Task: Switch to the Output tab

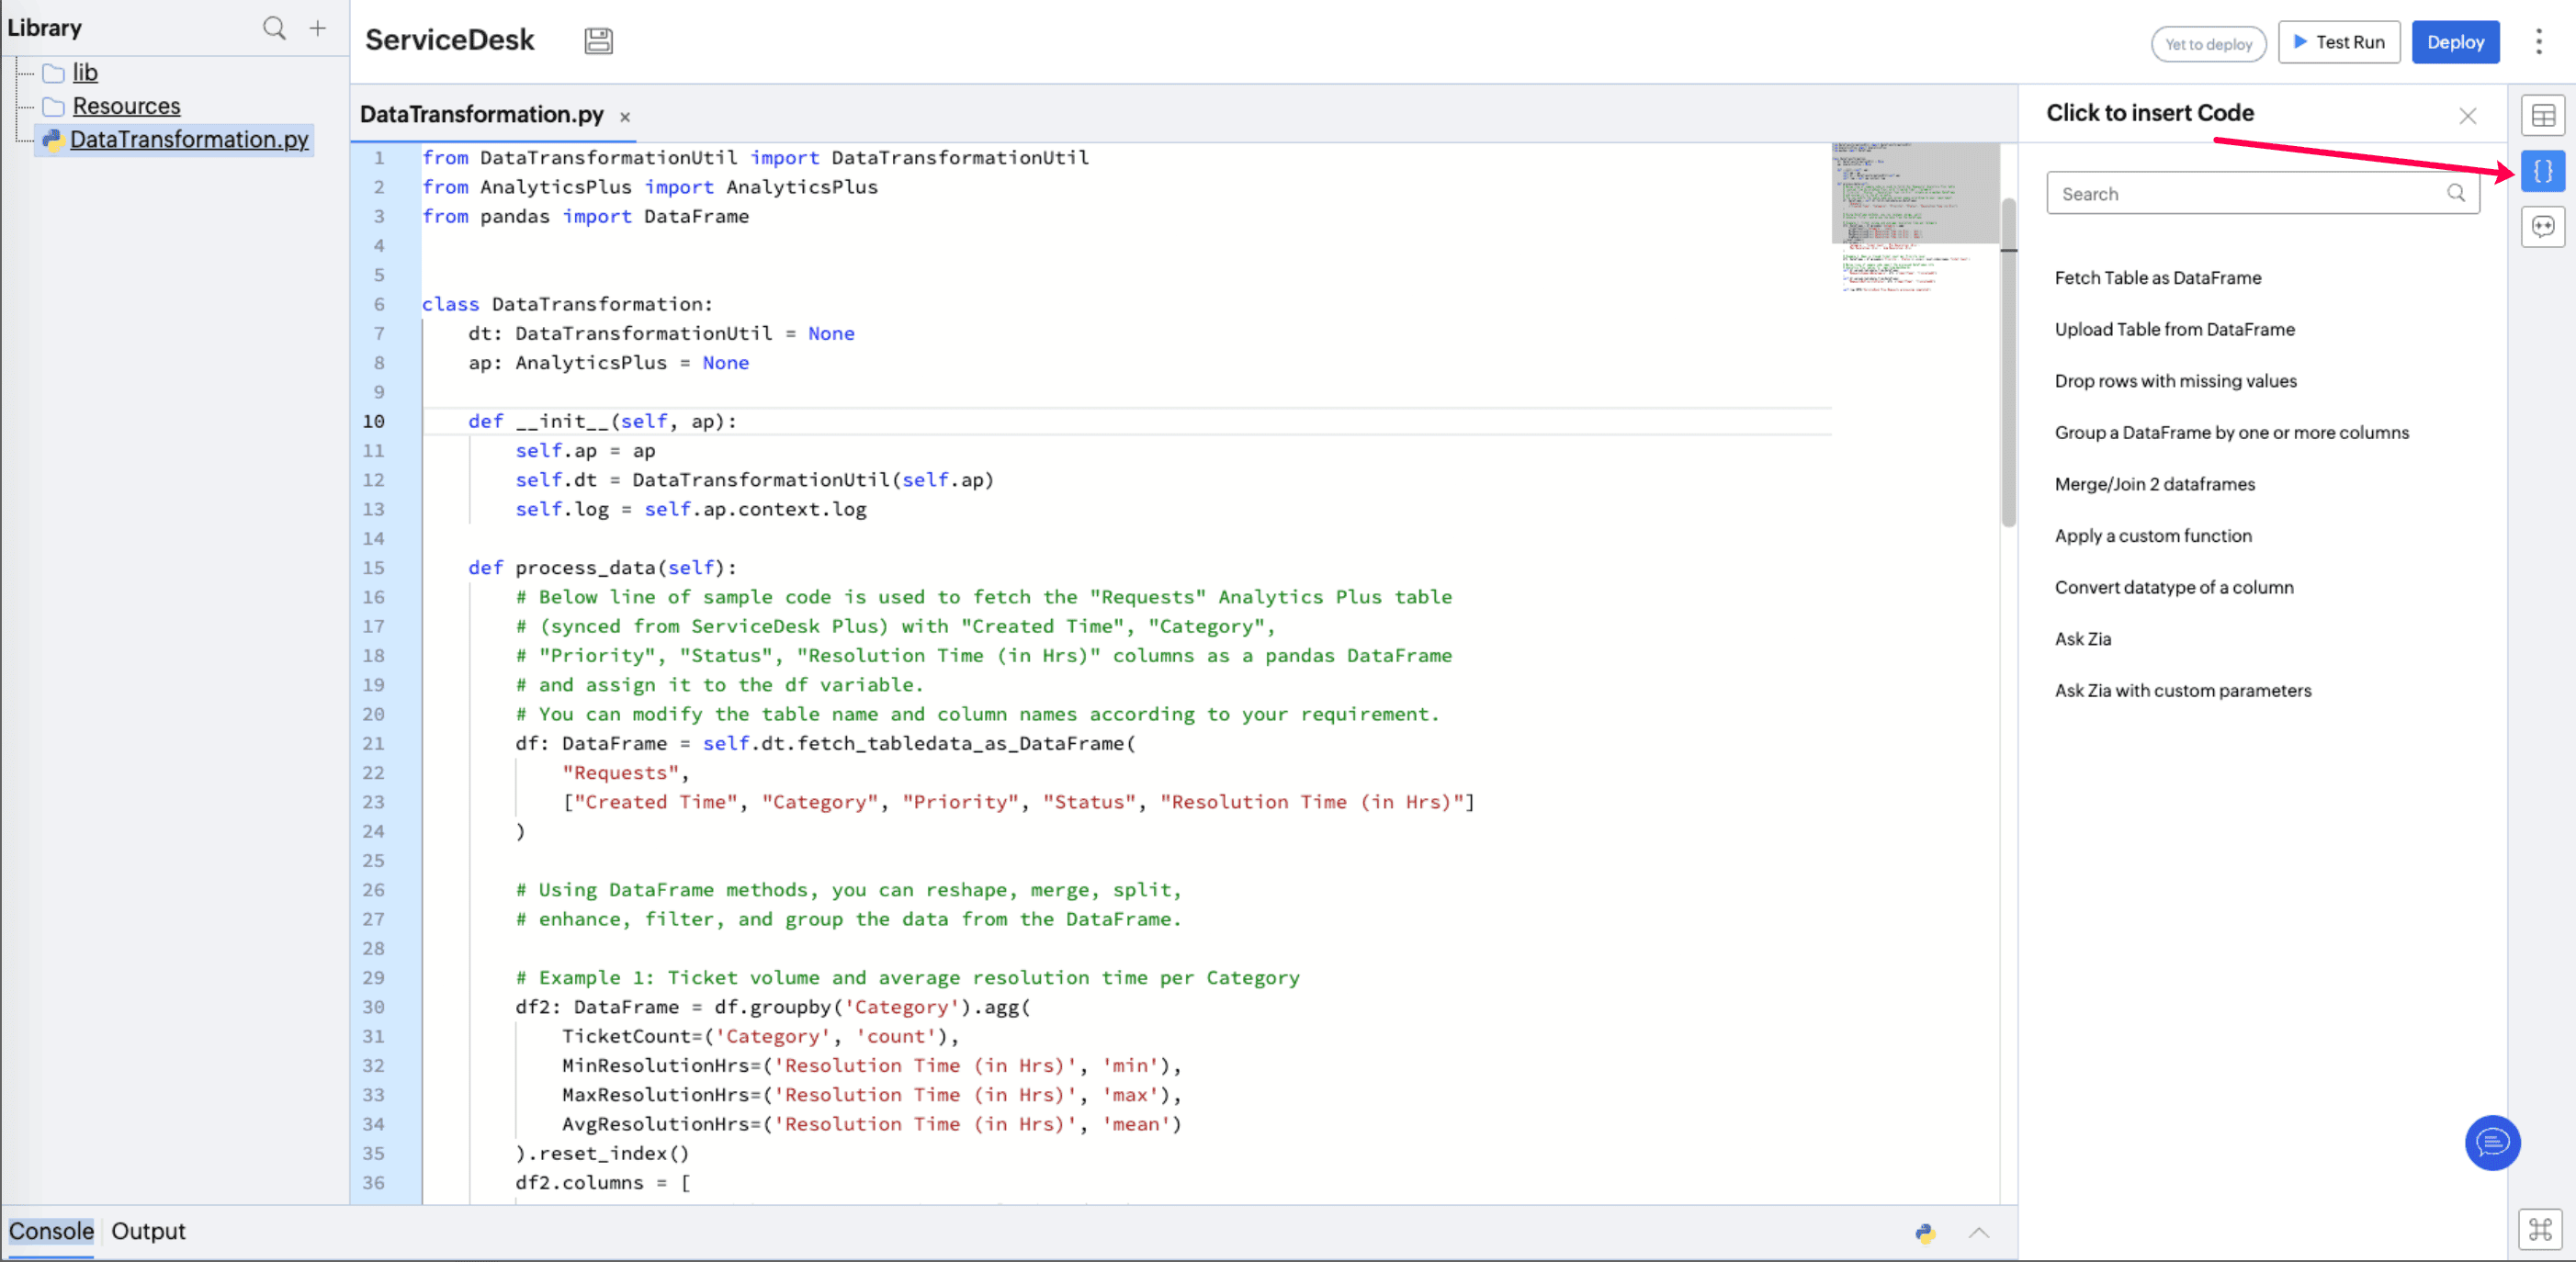Action: [148, 1231]
